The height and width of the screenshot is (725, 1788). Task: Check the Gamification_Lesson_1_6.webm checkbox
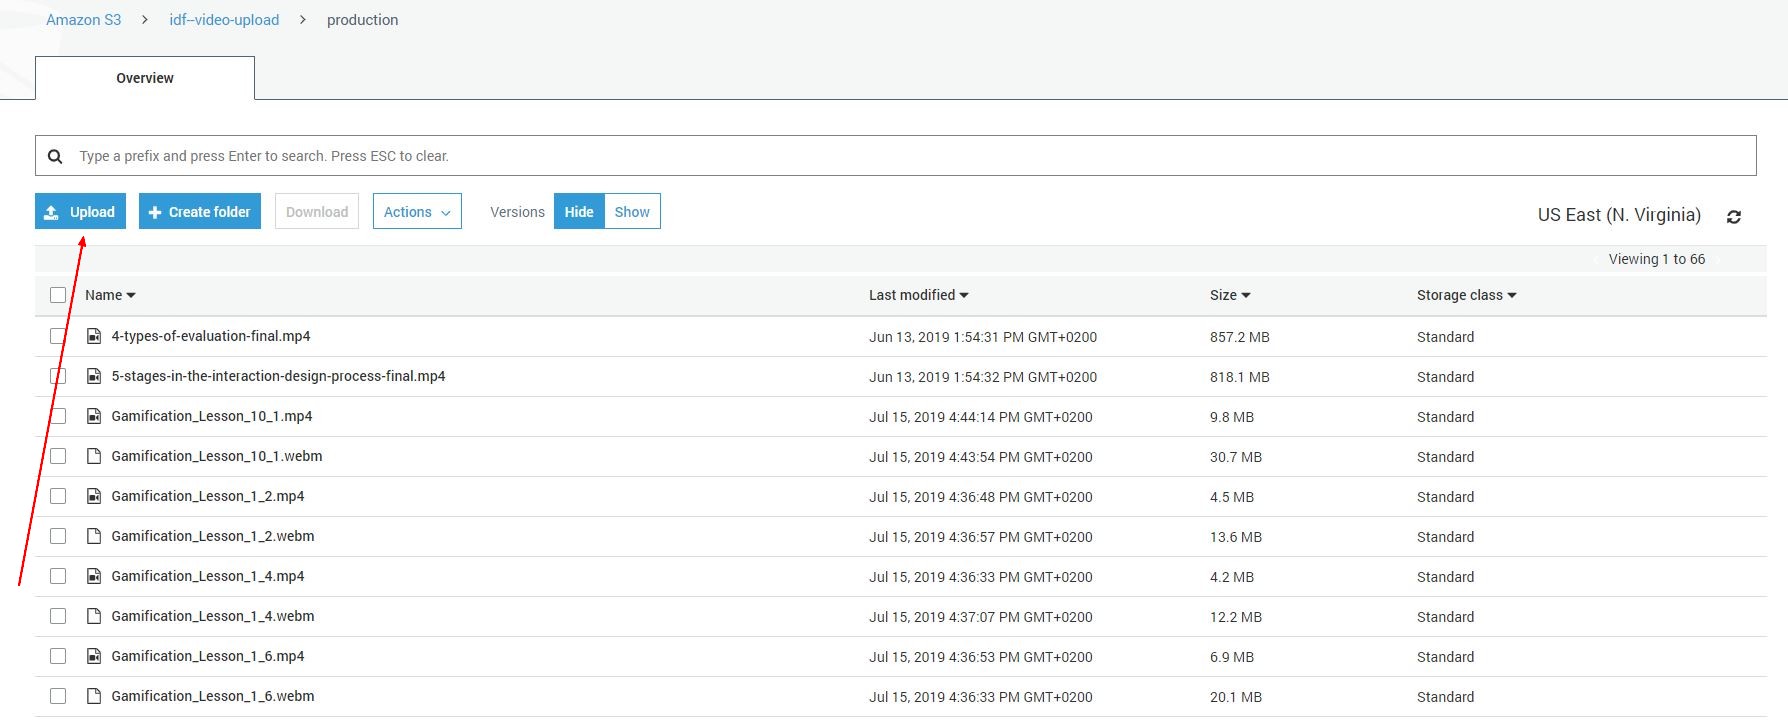pos(58,696)
